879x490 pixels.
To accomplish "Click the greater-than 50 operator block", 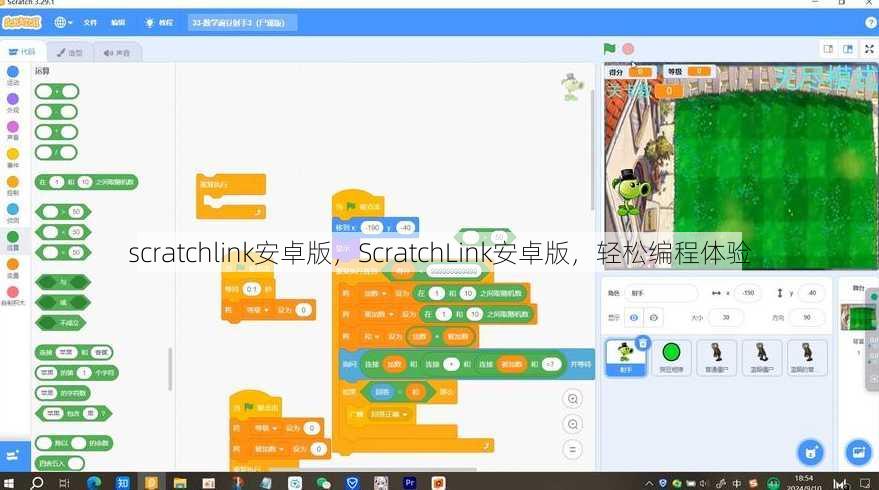I will tap(63, 211).
